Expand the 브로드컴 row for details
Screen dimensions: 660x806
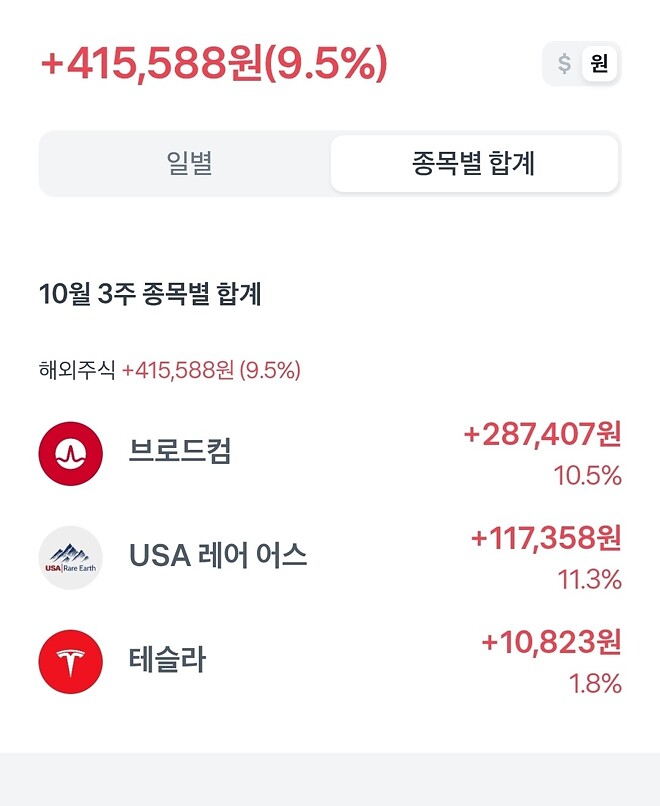(330, 452)
